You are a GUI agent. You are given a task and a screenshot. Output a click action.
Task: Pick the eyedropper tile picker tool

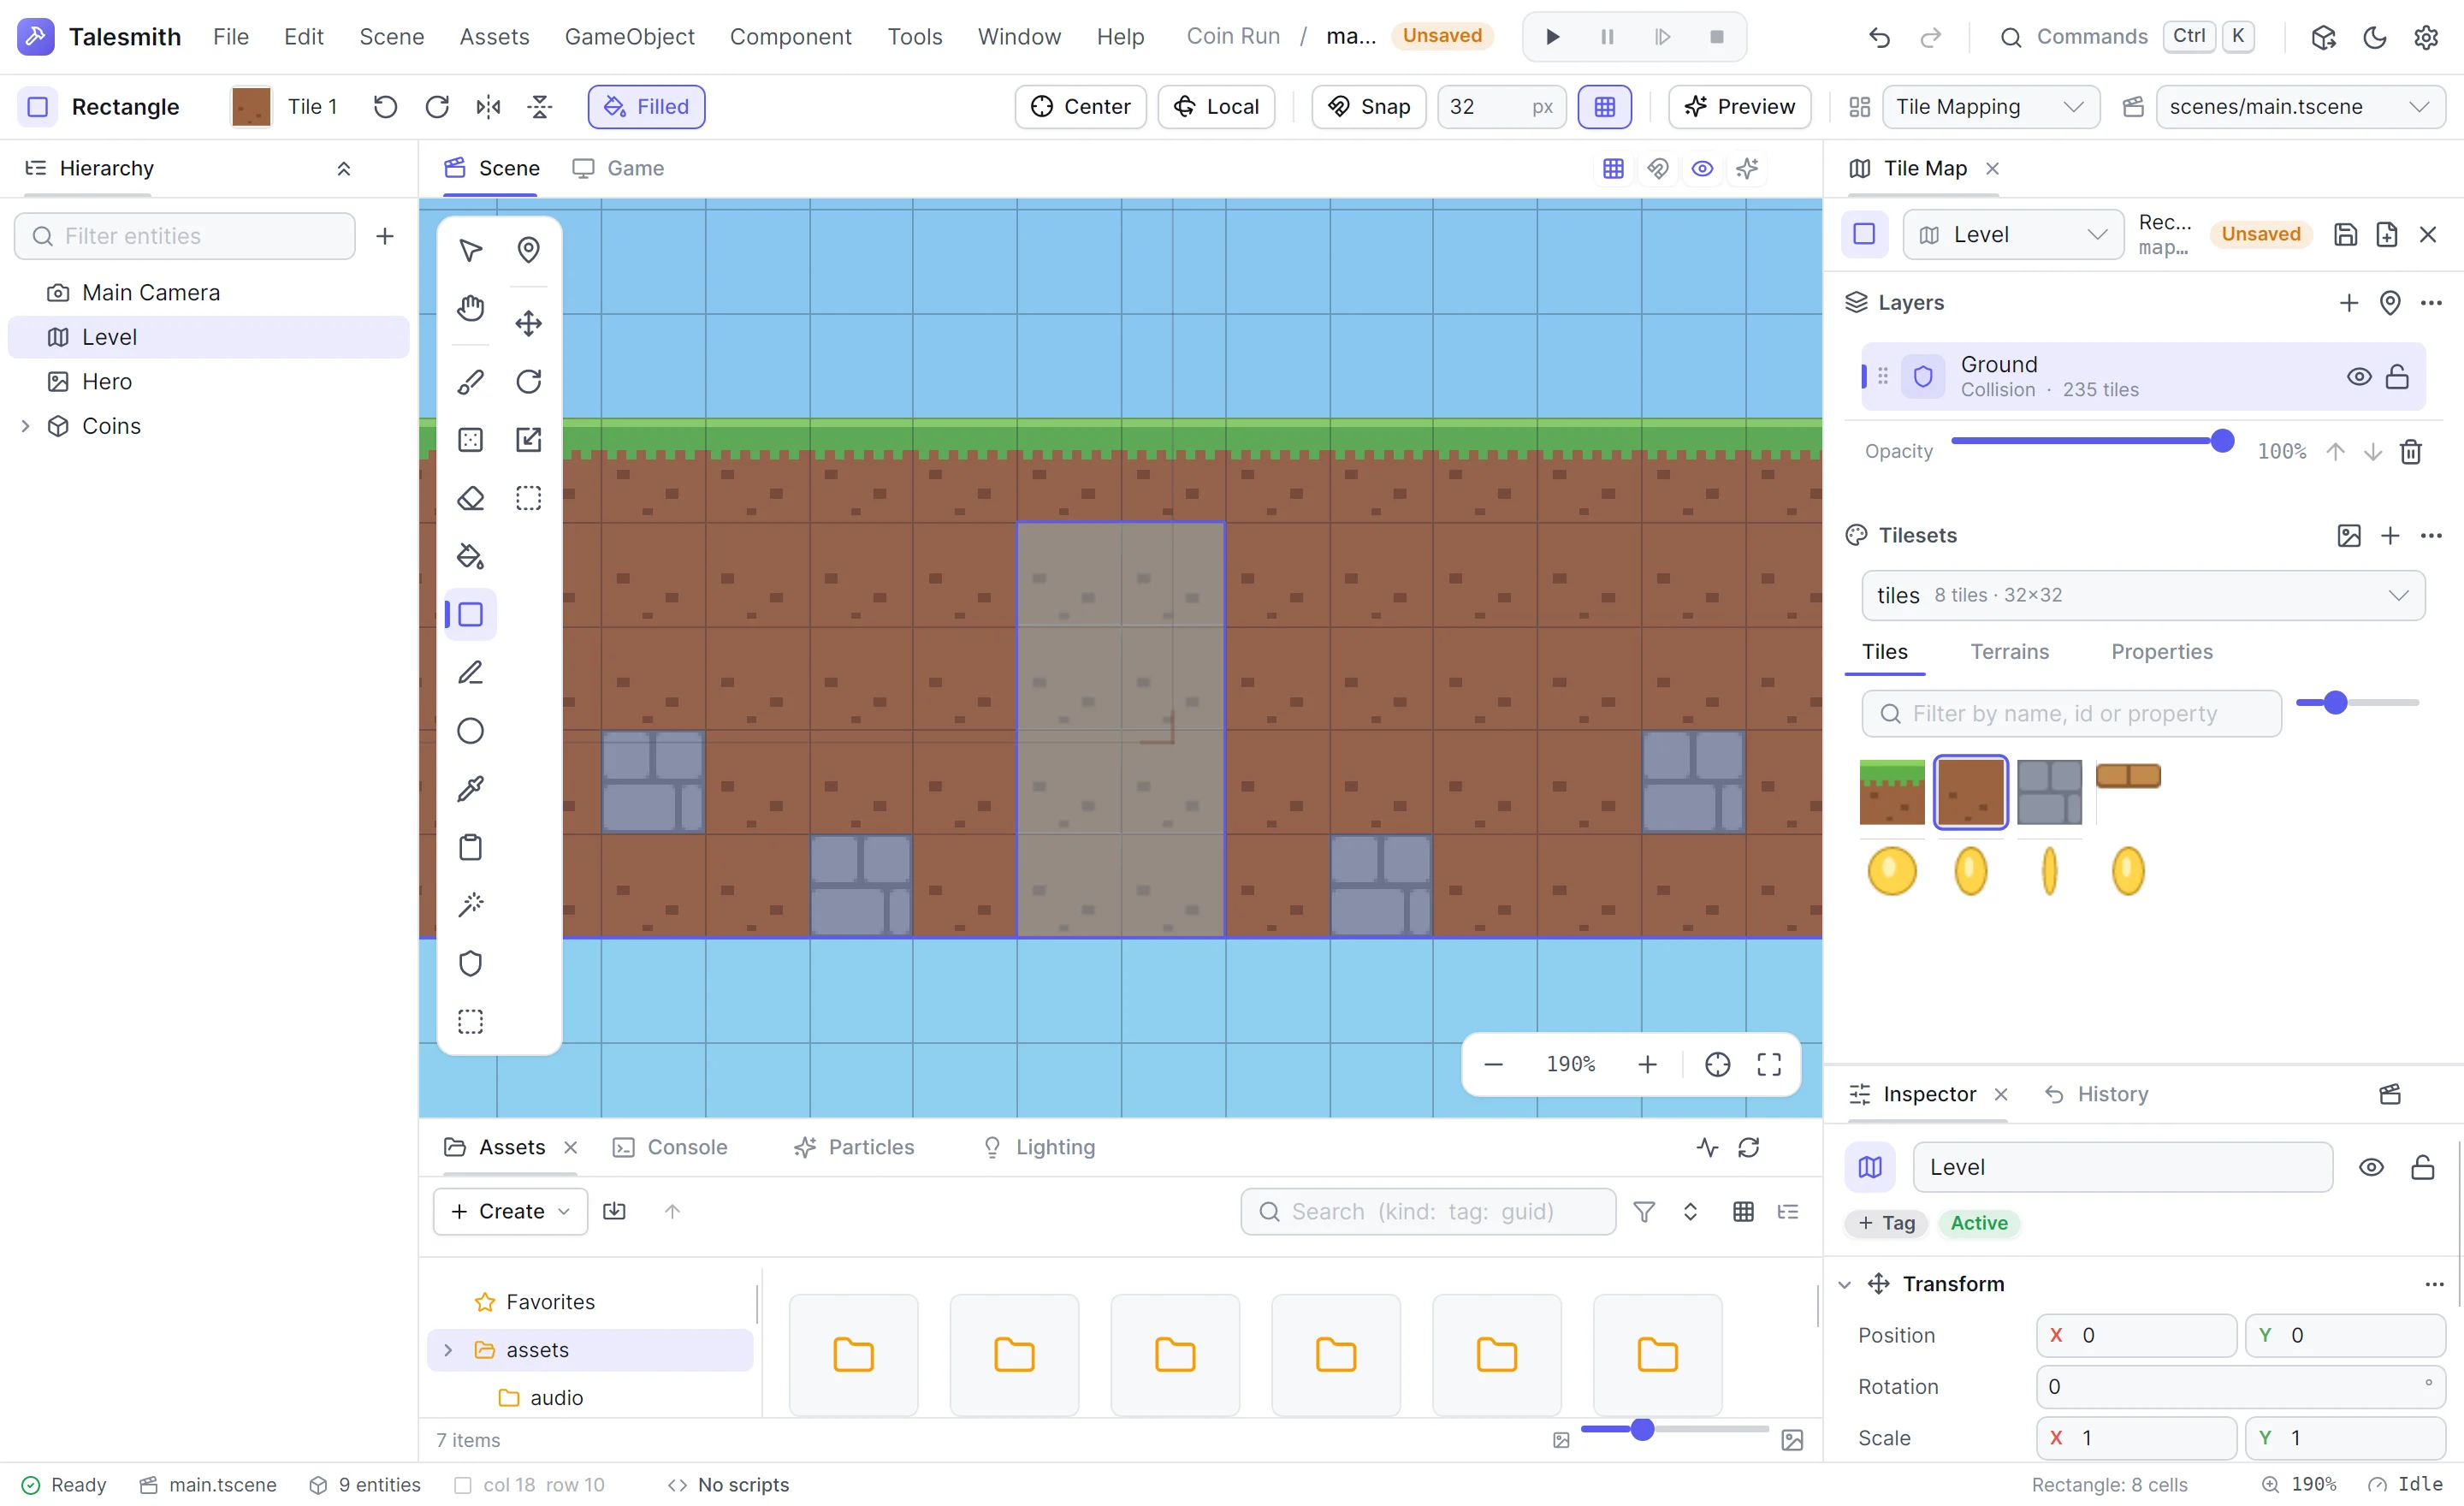pyautogui.click(x=470, y=789)
